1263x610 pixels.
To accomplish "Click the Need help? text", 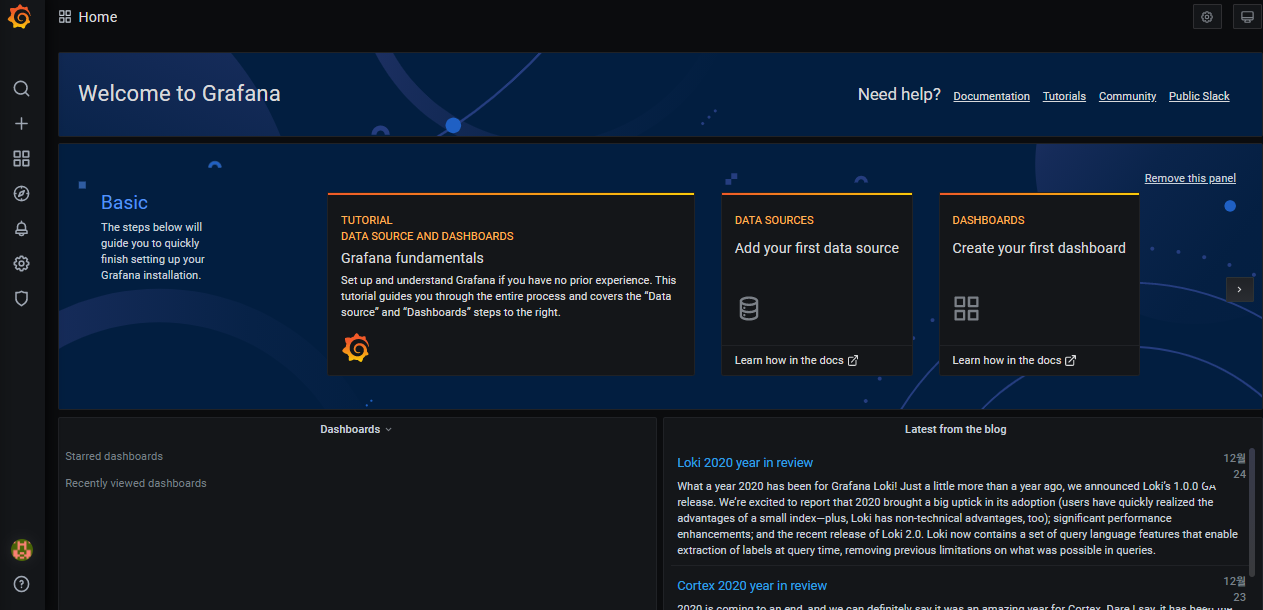I will [x=899, y=95].
